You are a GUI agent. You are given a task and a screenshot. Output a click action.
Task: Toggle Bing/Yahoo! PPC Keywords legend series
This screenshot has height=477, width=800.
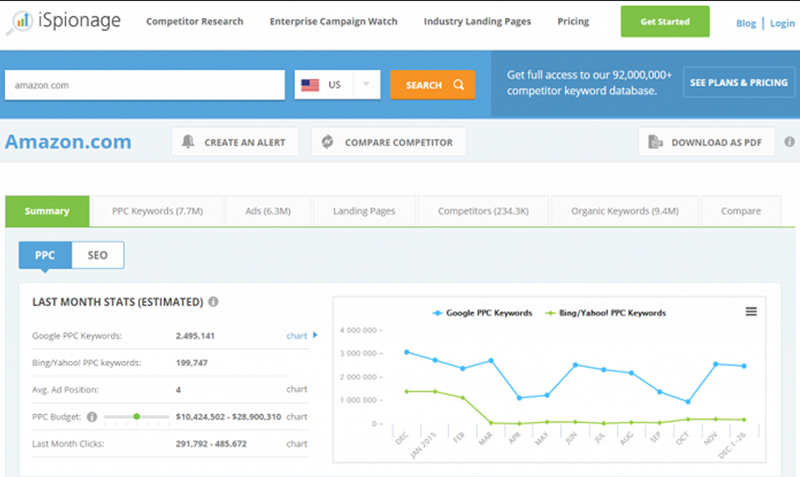[606, 313]
